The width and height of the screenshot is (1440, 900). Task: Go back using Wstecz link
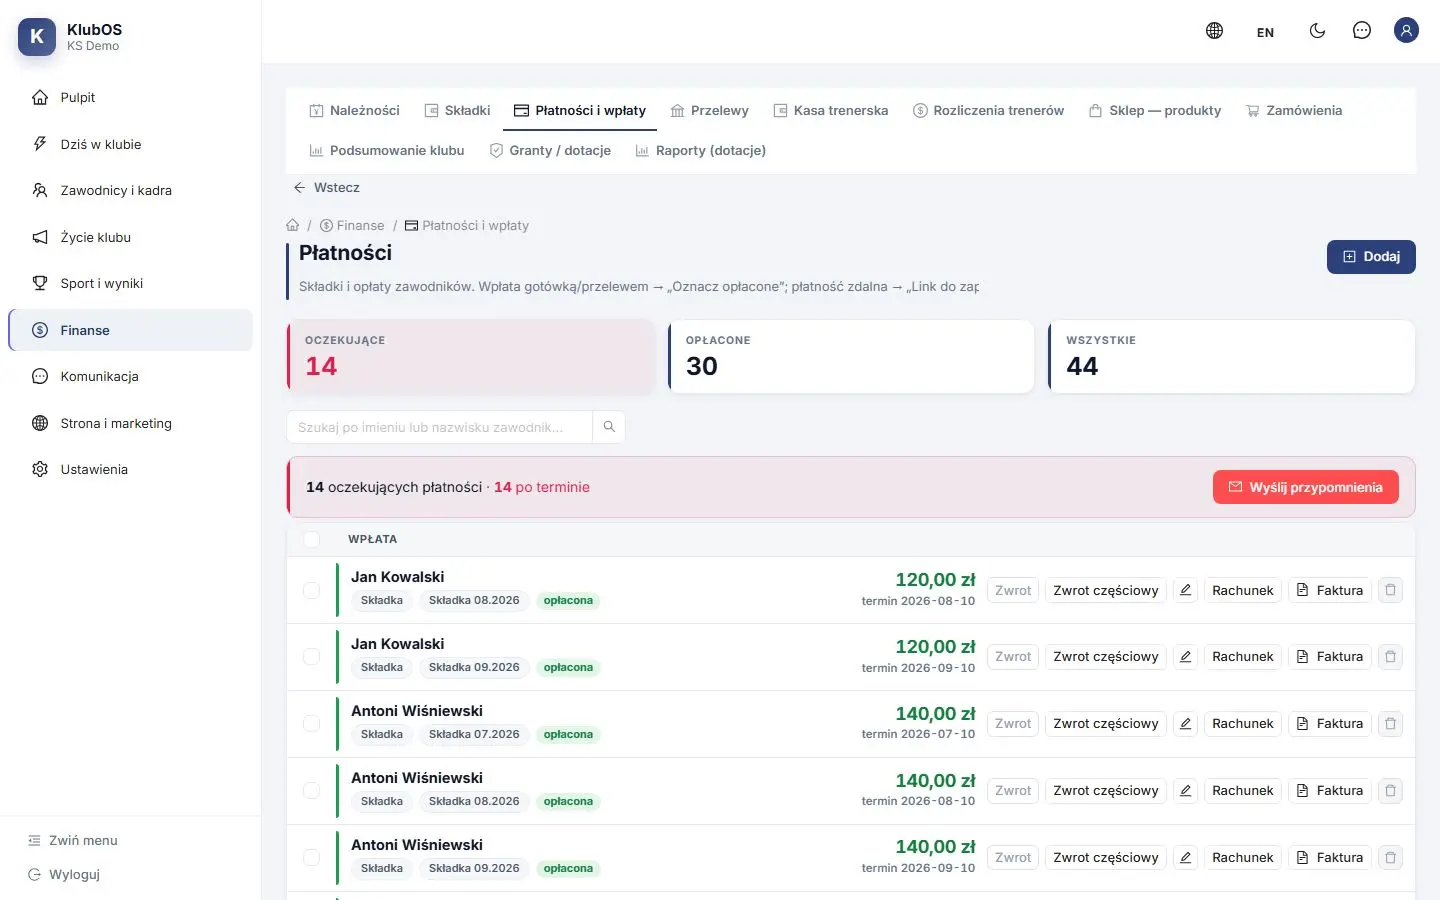[326, 188]
